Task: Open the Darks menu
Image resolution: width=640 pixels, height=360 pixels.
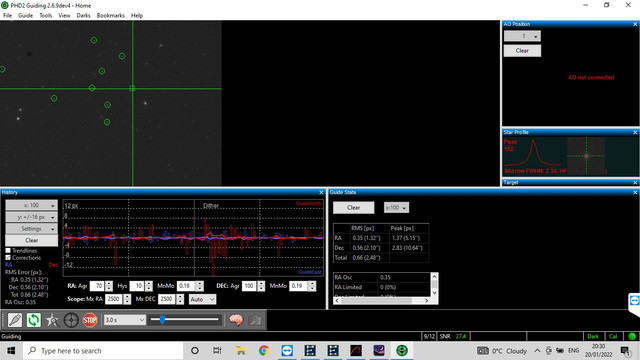Action: (83, 16)
